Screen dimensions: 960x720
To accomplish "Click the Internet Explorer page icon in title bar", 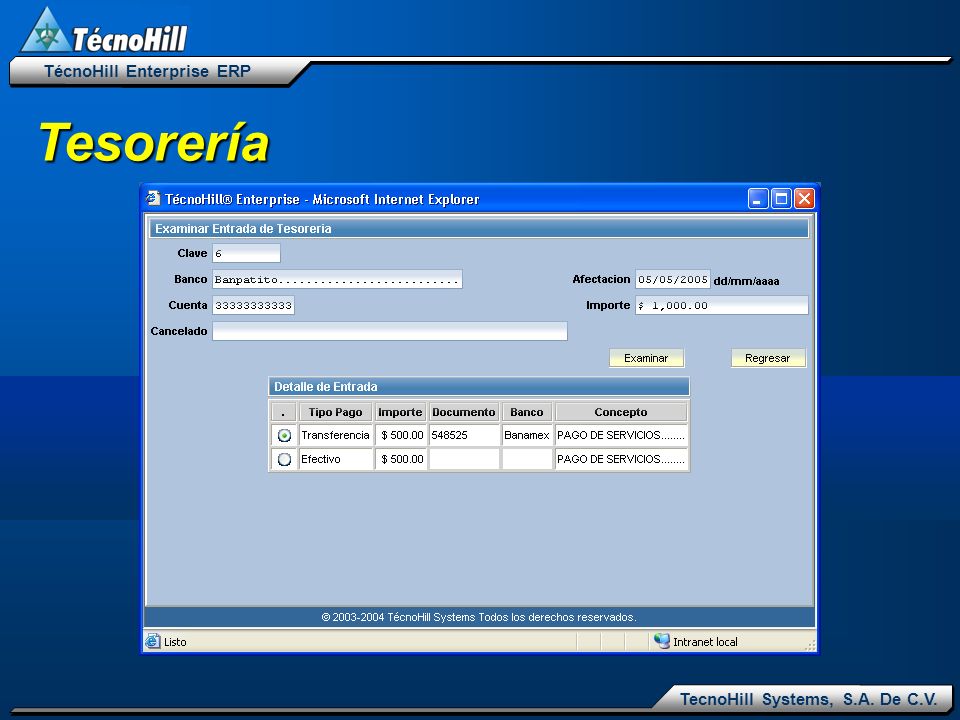I will point(153,199).
